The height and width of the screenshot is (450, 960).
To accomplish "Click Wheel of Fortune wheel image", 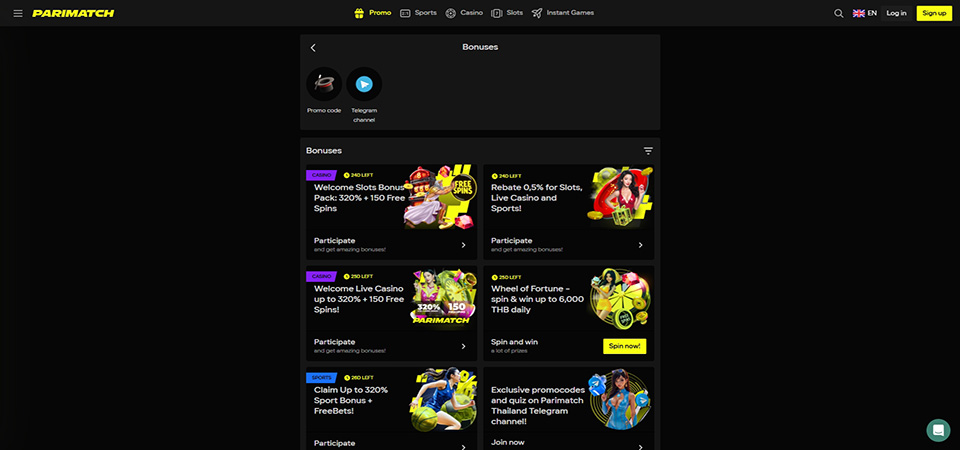I will pos(620,297).
